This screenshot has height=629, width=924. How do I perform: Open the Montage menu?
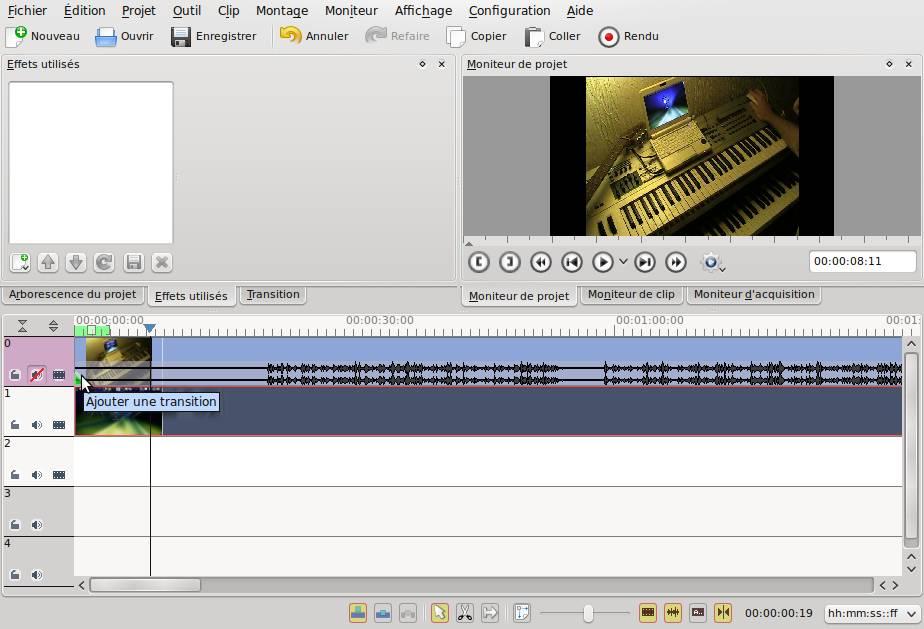[281, 10]
